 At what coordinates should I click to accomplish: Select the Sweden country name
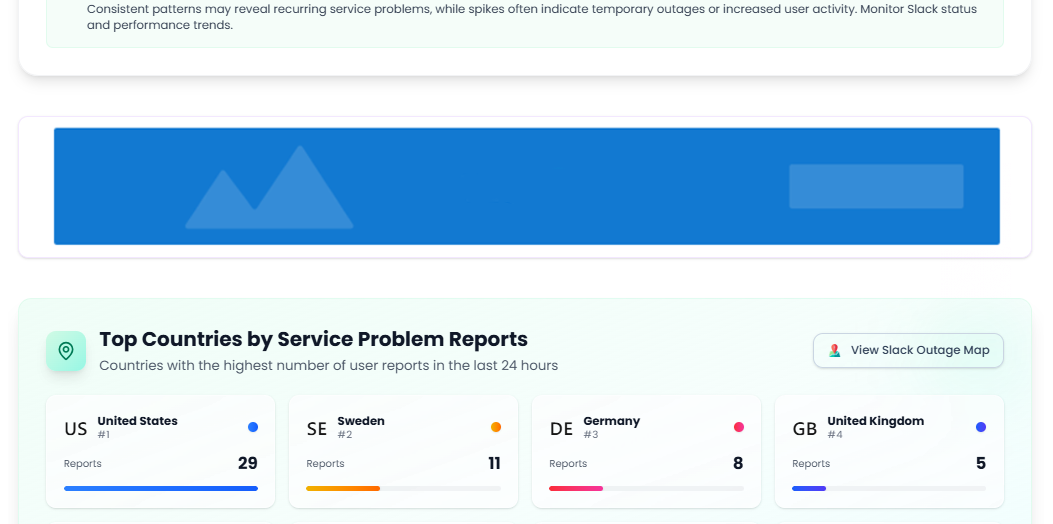[361, 421]
